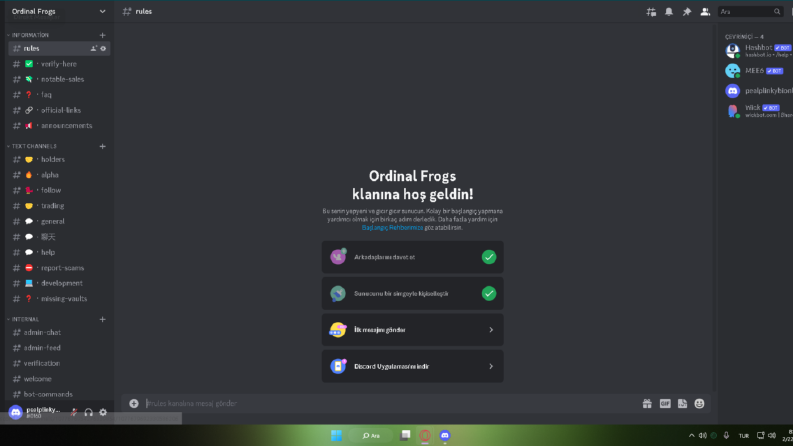Select Wick bot in the member list
The image size is (793, 446).
pyautogui.click(x=757, y=111)
